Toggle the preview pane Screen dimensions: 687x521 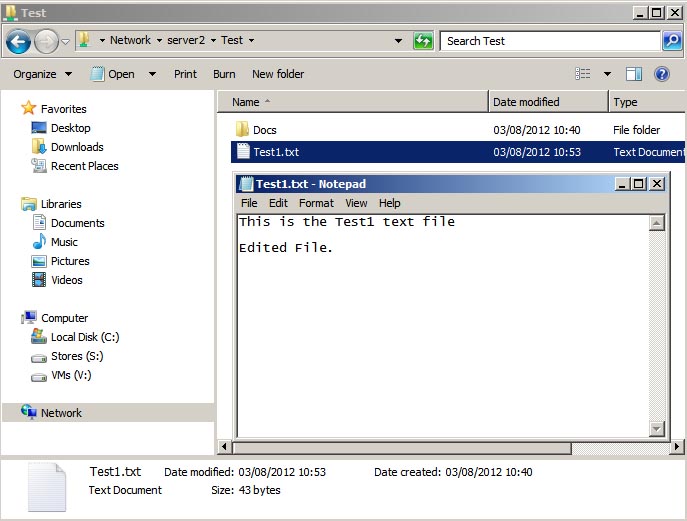[634, 74]
